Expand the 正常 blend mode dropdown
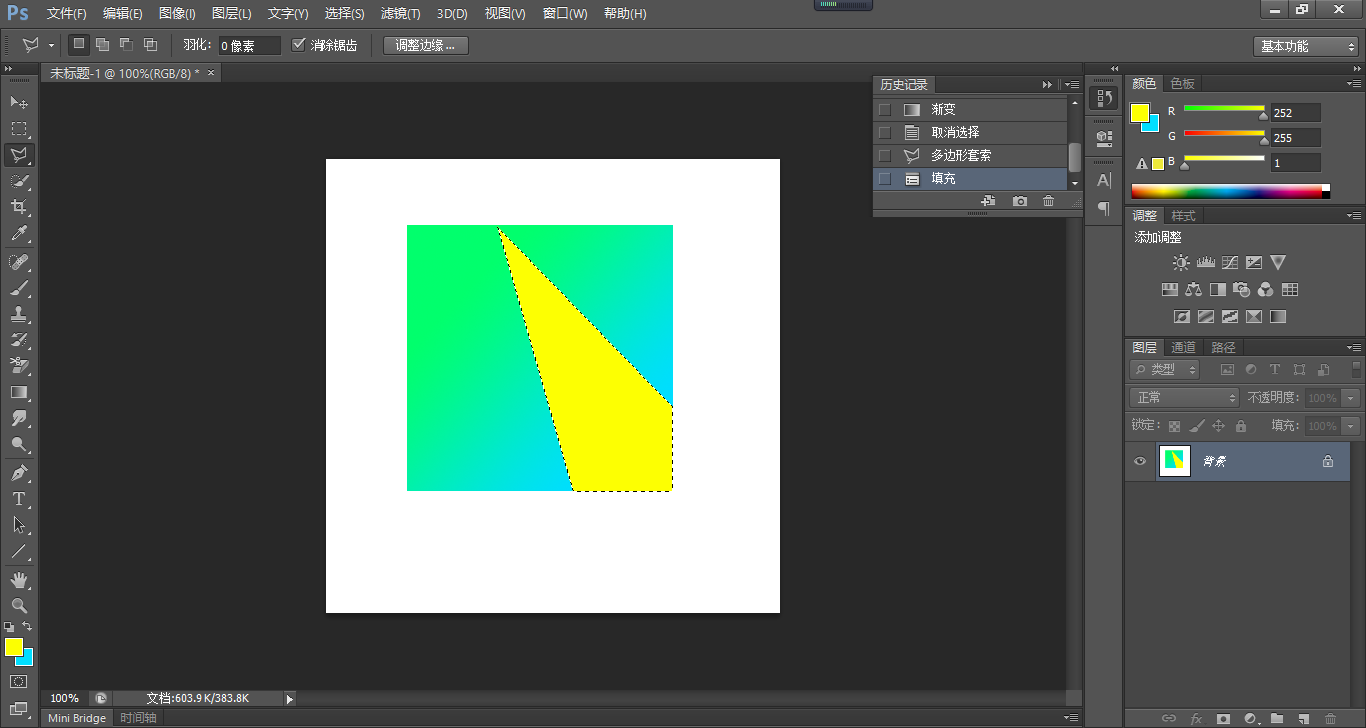Image resolution: width=1366 pixels, height=728 pixels. point(1184,397)
